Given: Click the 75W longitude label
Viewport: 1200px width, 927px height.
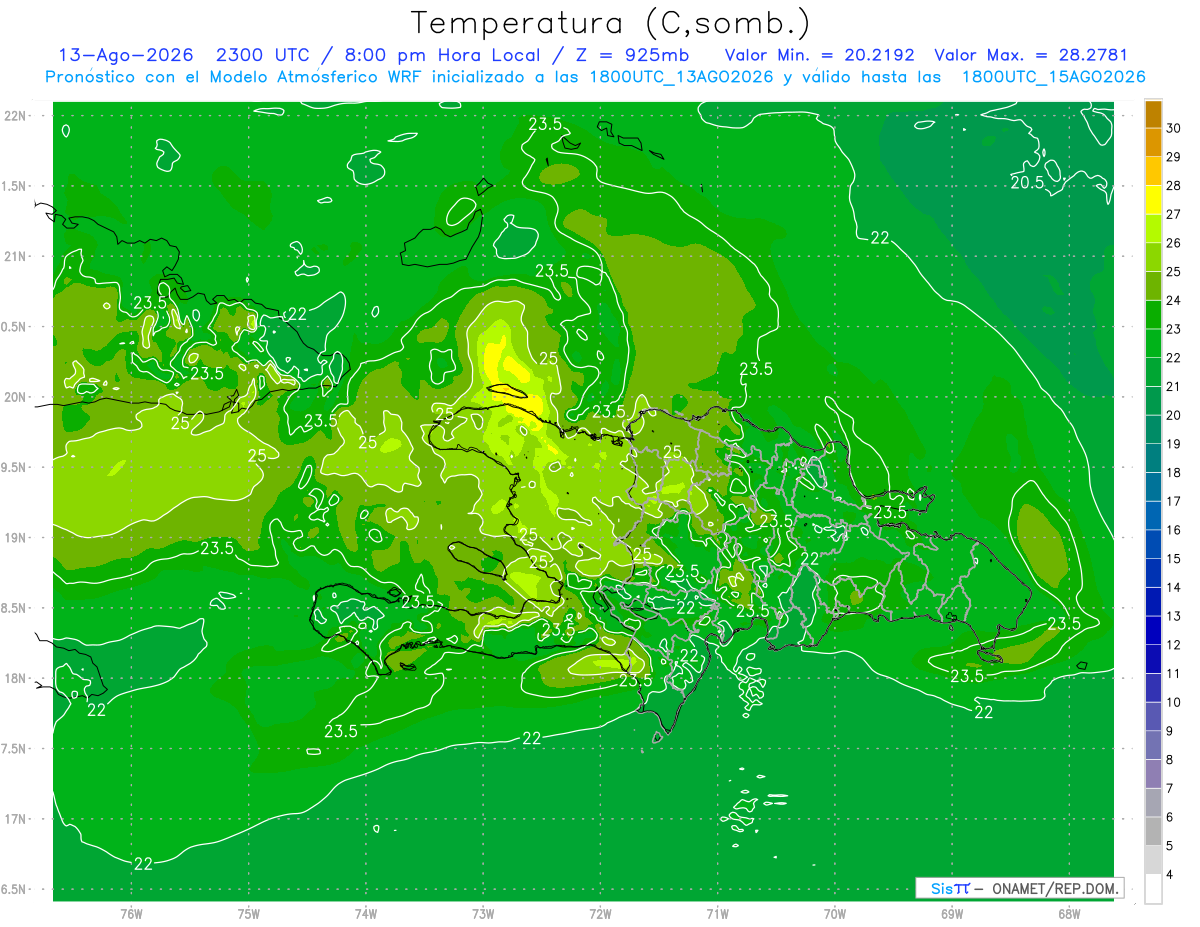Looking at the screenshot, I should click(248, 913).
